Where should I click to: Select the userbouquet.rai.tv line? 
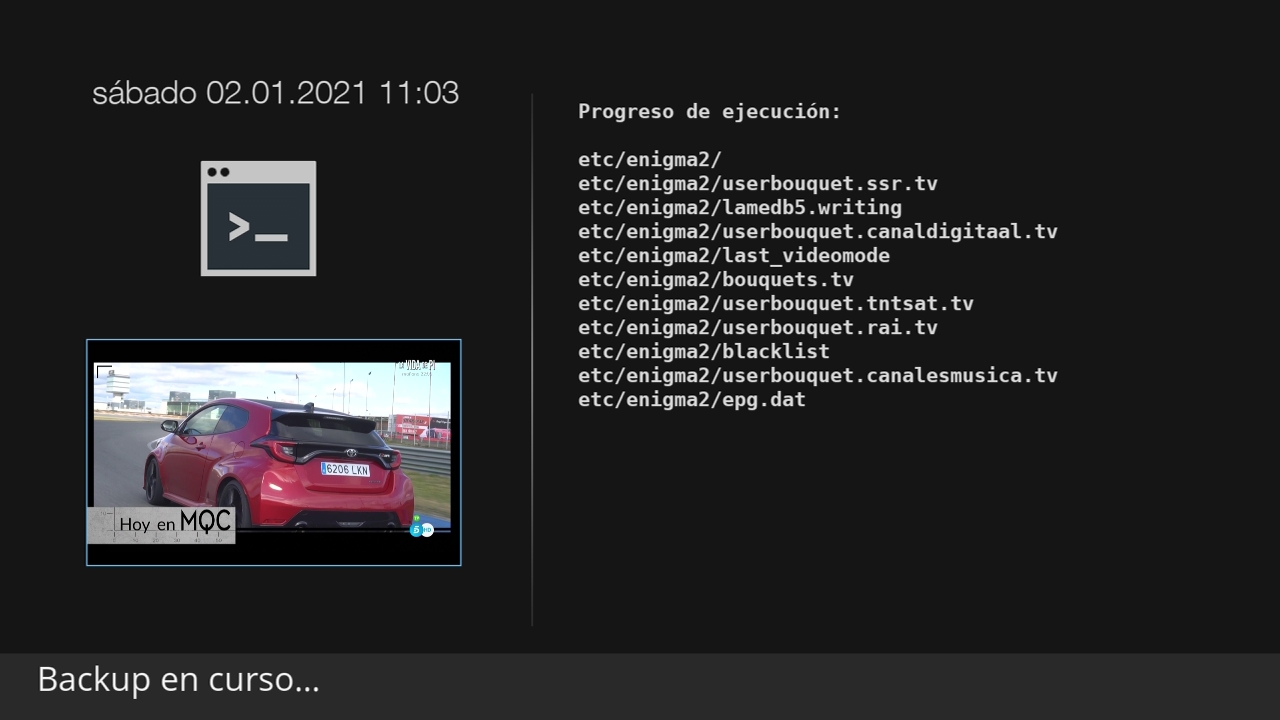pos(757,328)
